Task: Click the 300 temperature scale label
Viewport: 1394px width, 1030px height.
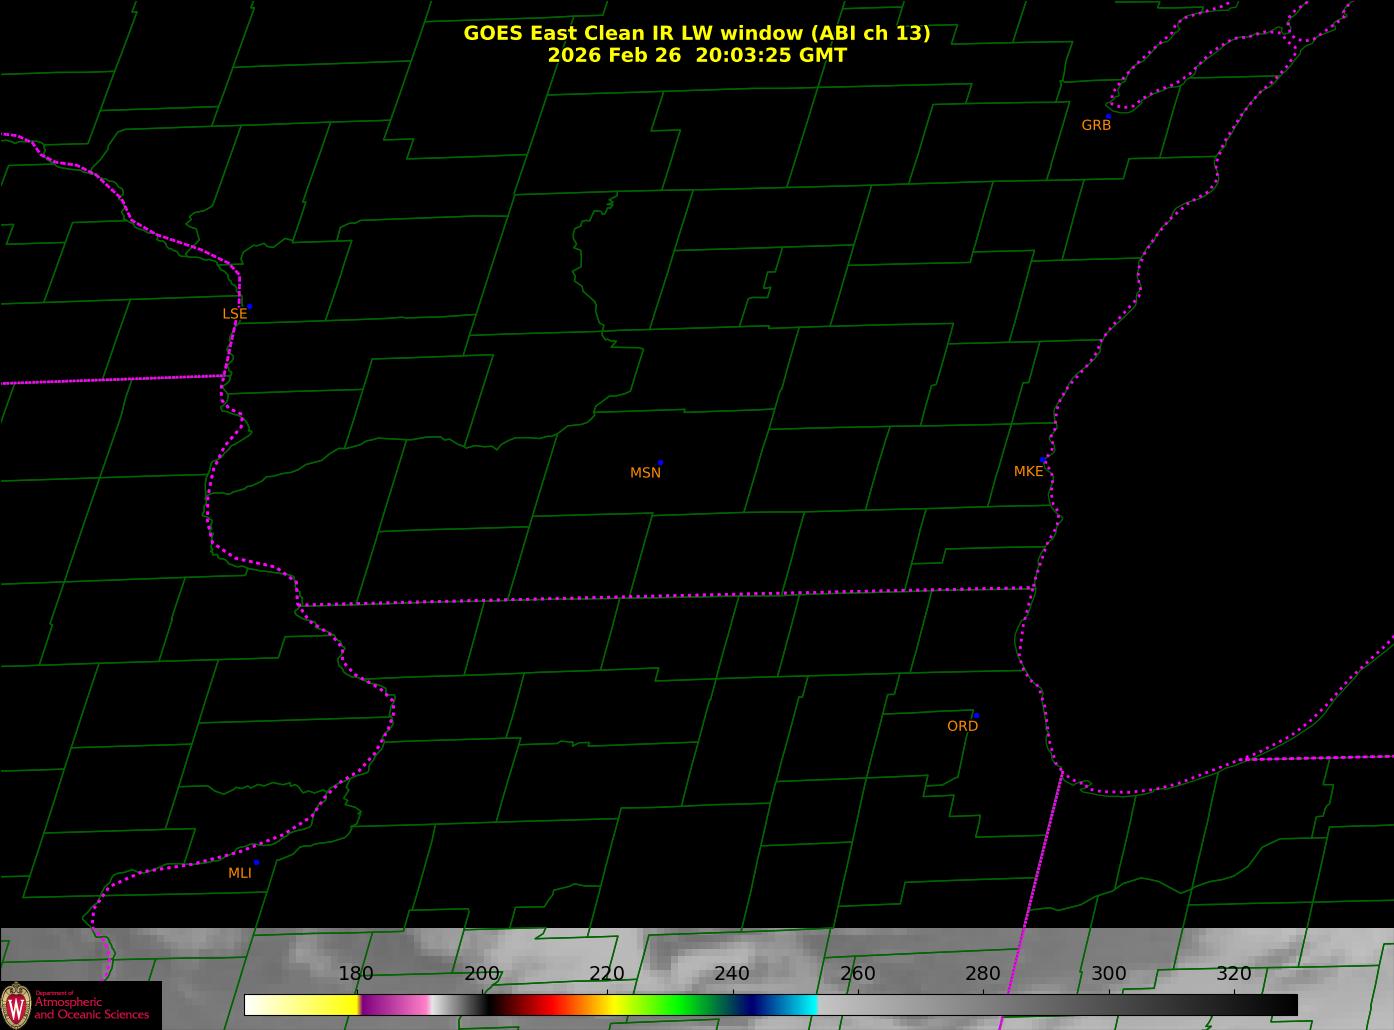Action: coord(1108,974)
